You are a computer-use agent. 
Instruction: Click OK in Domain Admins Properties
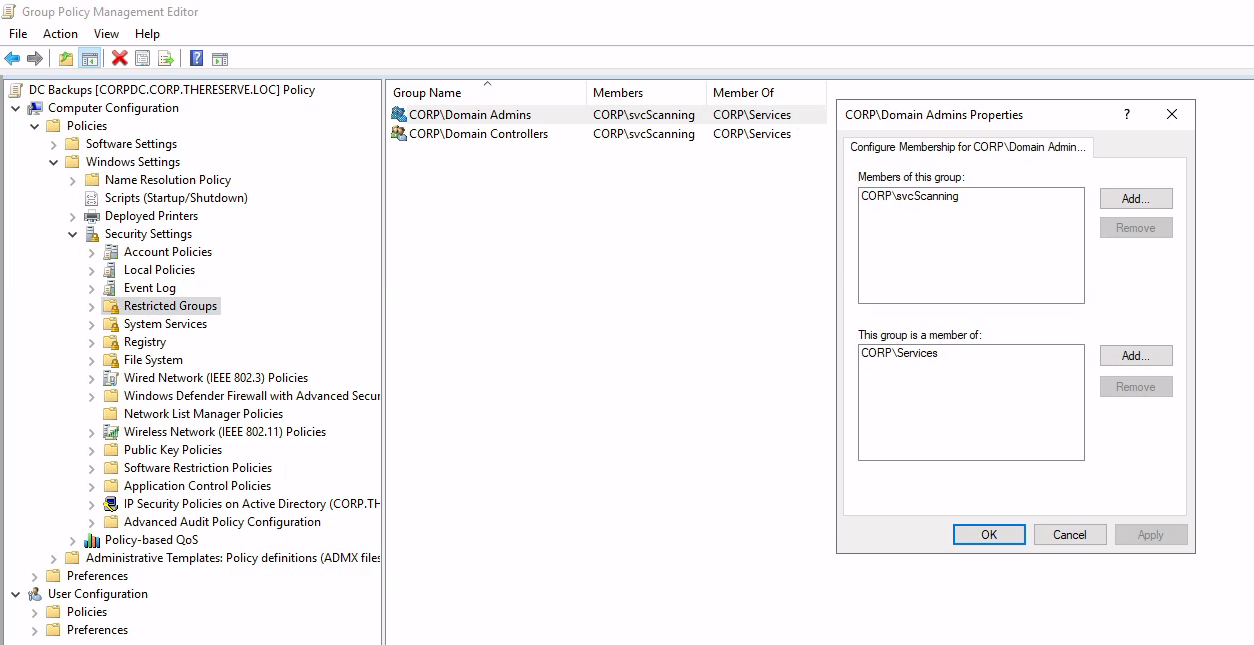click(988, 535)
